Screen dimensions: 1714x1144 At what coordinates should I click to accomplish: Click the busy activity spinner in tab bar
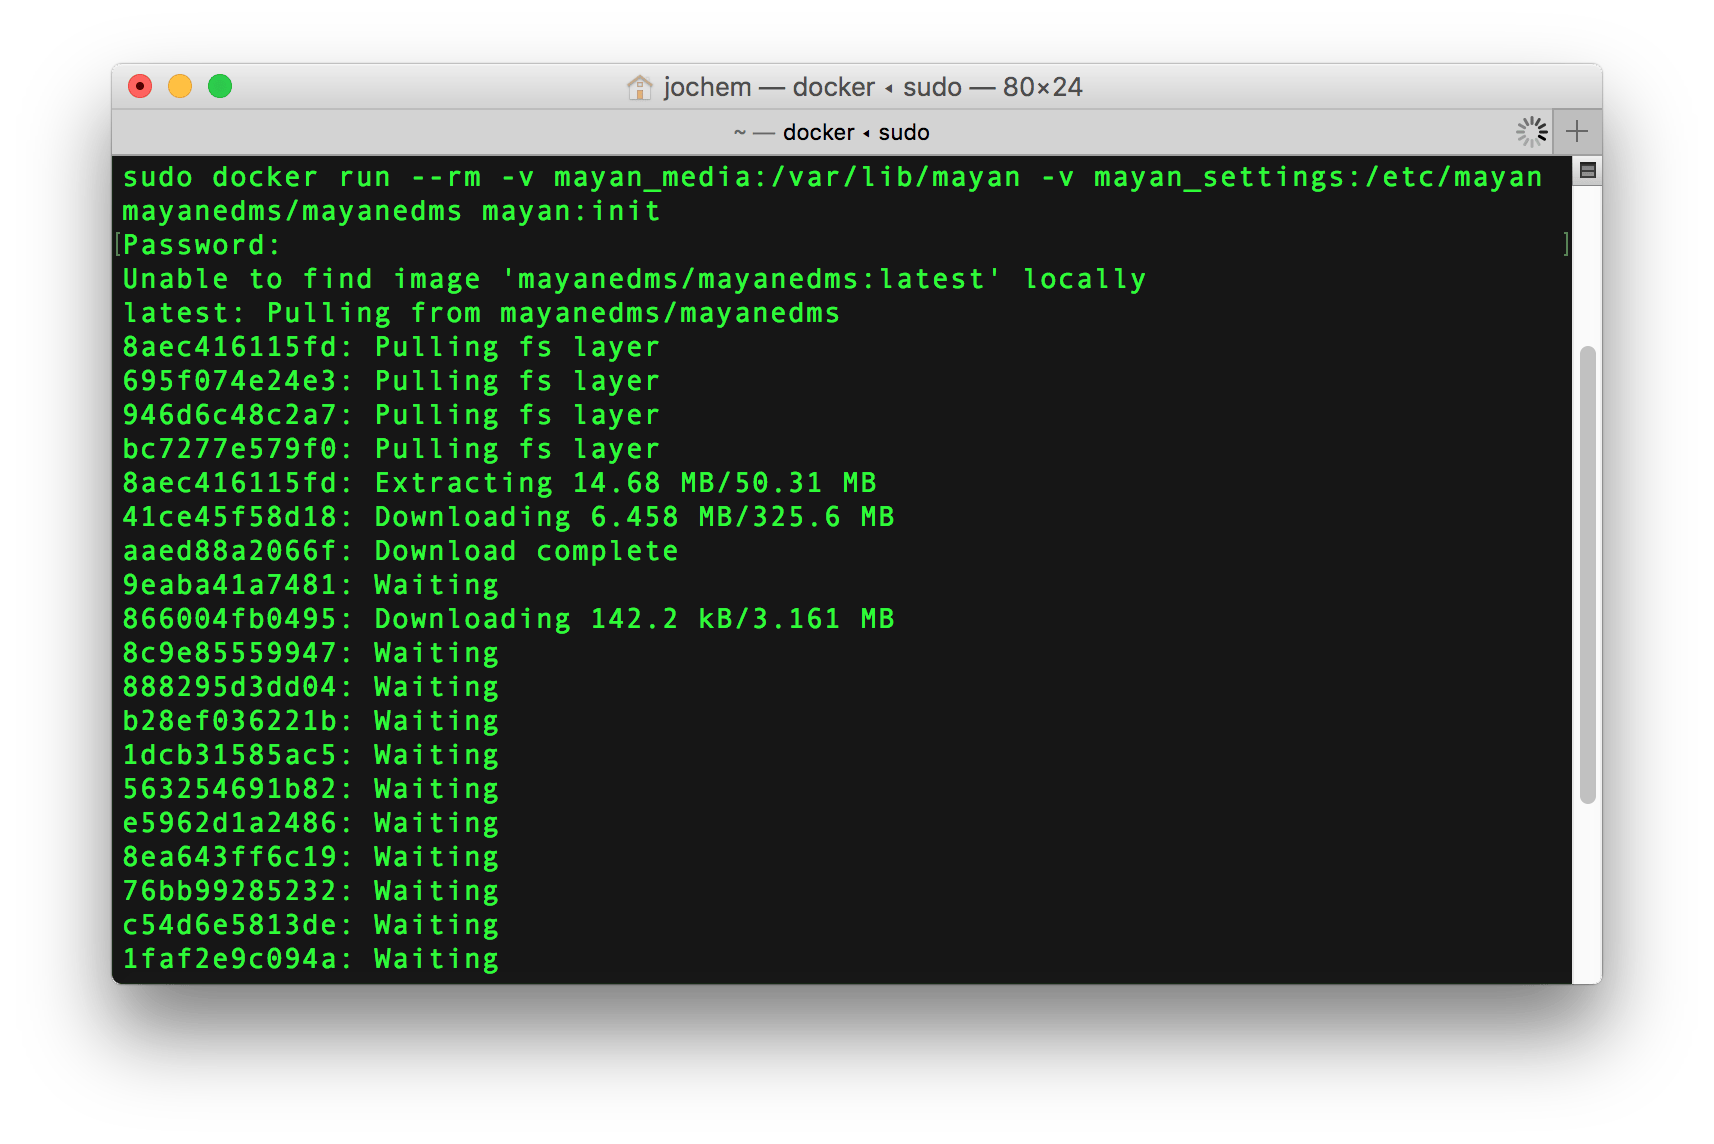[x=1531, y=131]
